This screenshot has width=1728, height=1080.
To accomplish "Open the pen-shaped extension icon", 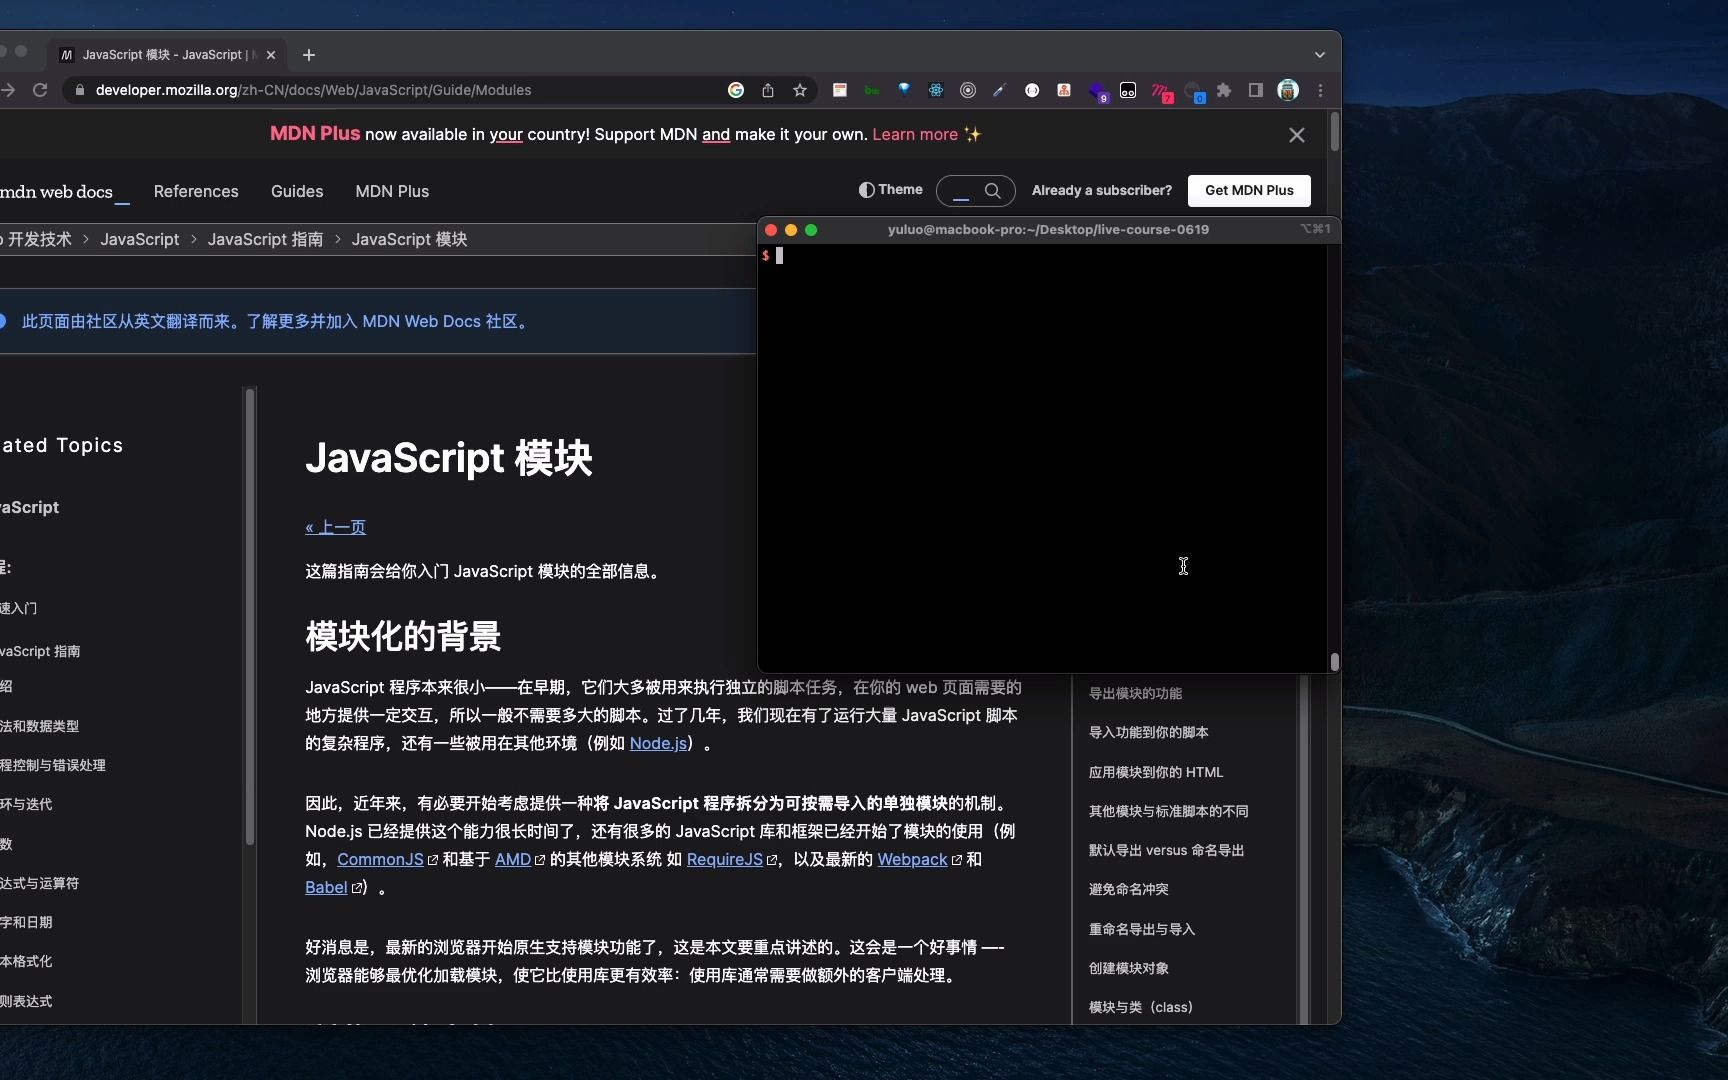I will [999, 90].
